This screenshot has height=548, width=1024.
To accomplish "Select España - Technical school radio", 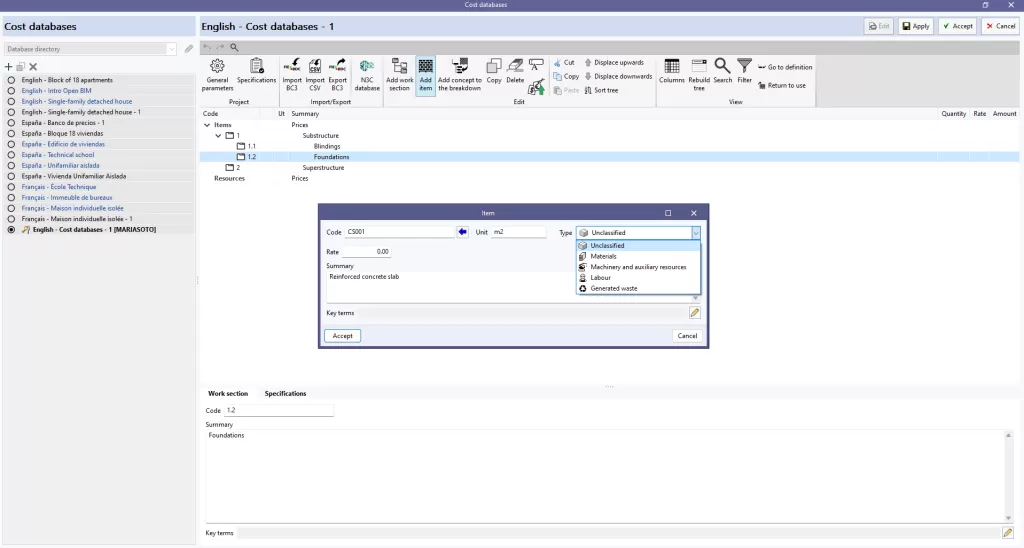I will [11, 155].
